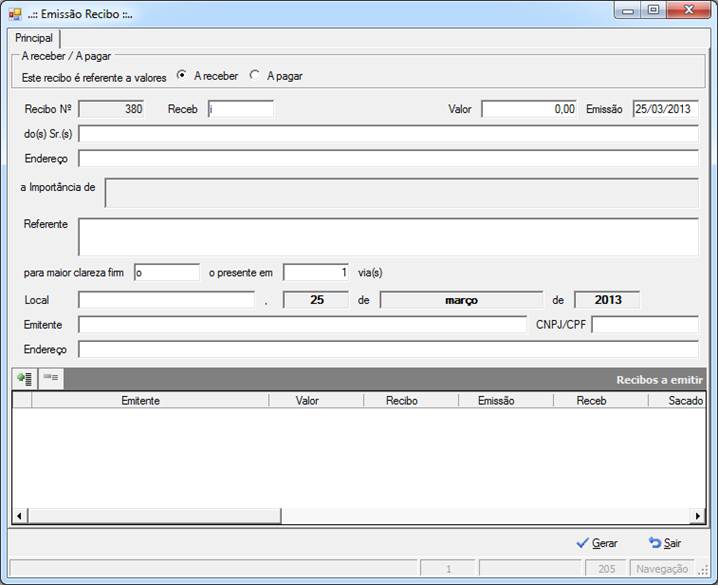Click the add receipt to list icon
The width and height of the screenshot is (718, 585).
24,379
